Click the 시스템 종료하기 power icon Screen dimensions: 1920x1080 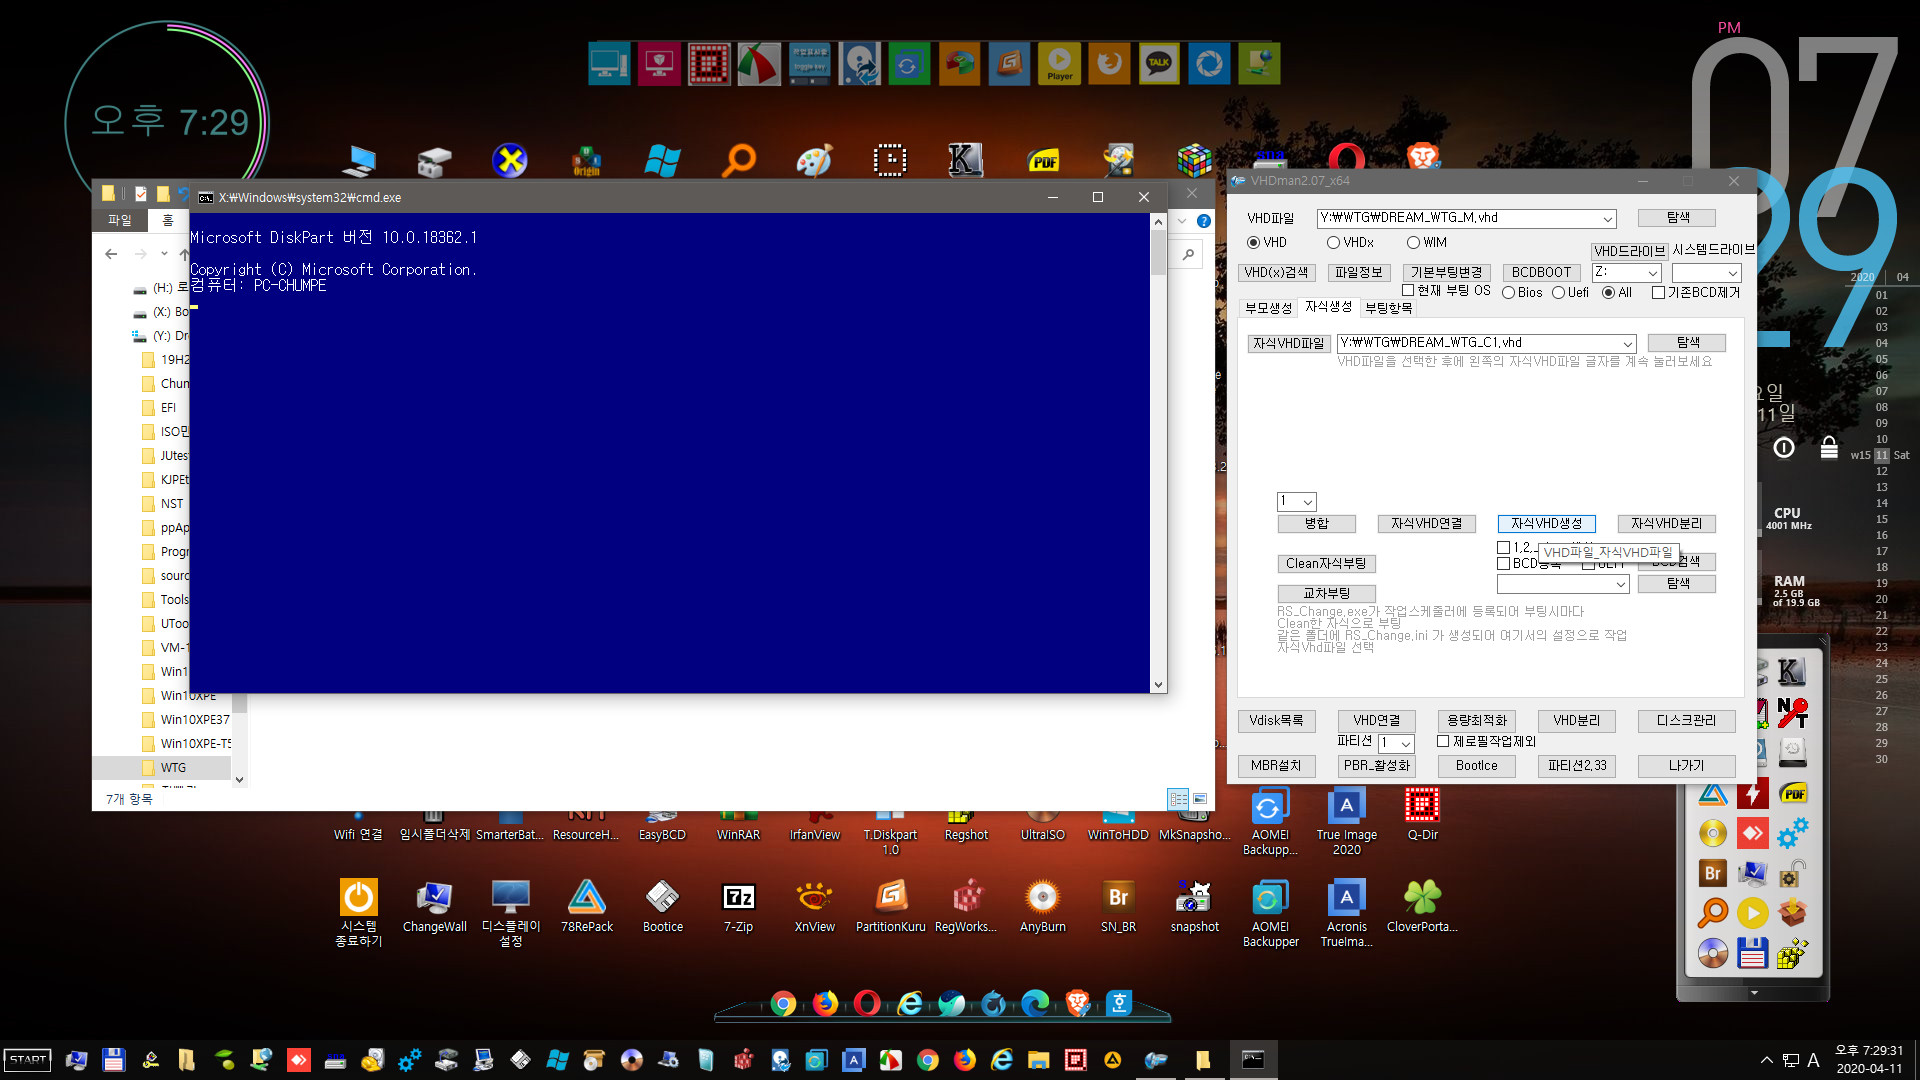tap(358, 897)
